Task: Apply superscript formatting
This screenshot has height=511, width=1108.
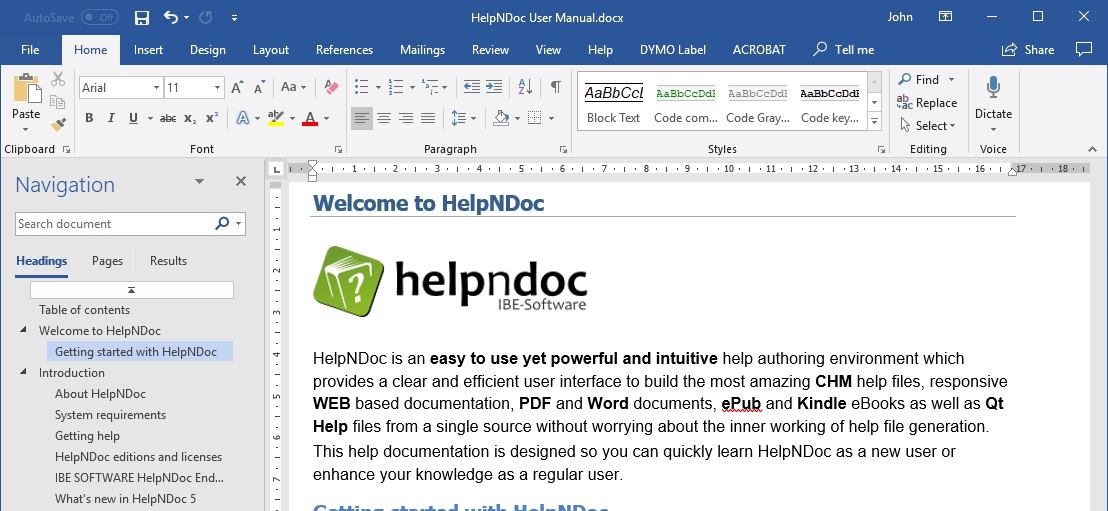Action: coord(212,118)
